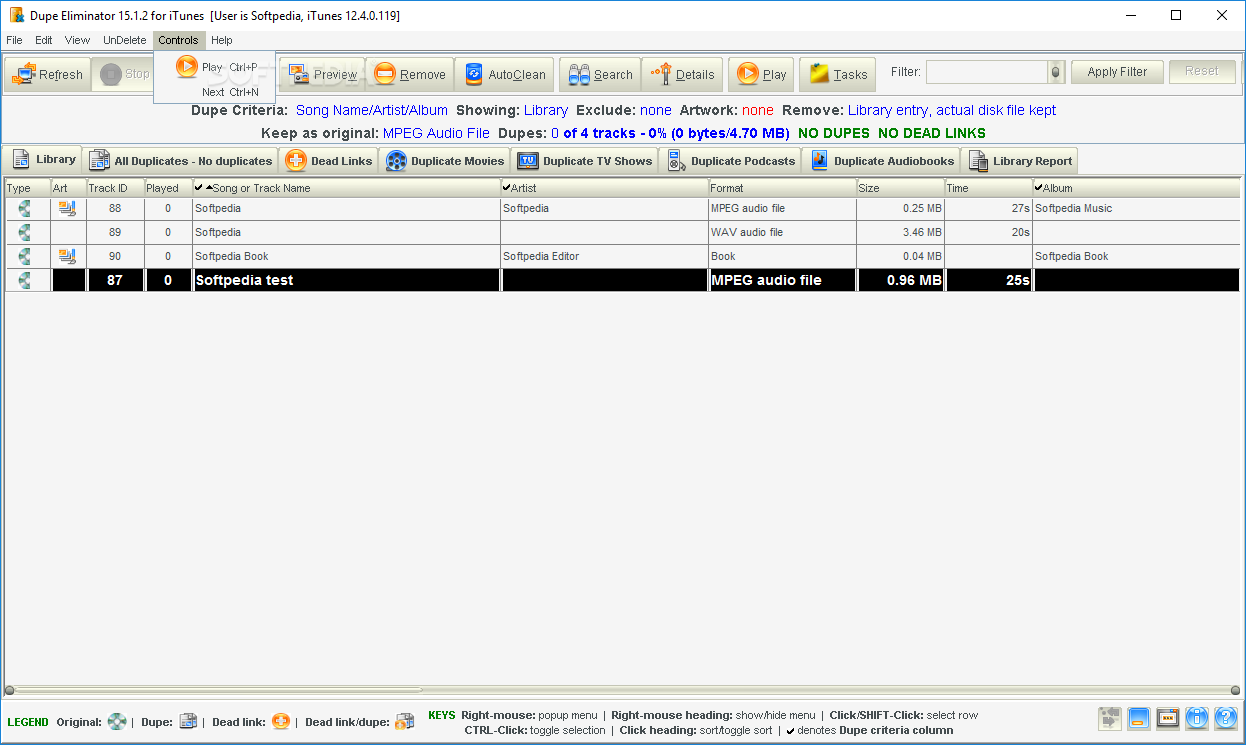1246x745 pixels.
Task: Click the Dead link/dupe legend icon
Action: [404, 721]
